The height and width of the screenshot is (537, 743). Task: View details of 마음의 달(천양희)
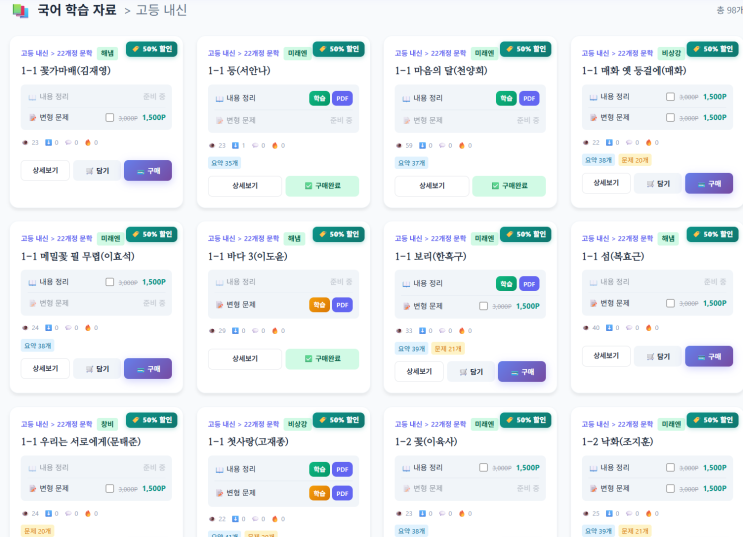pyautogui.click(x=431, y=186)
